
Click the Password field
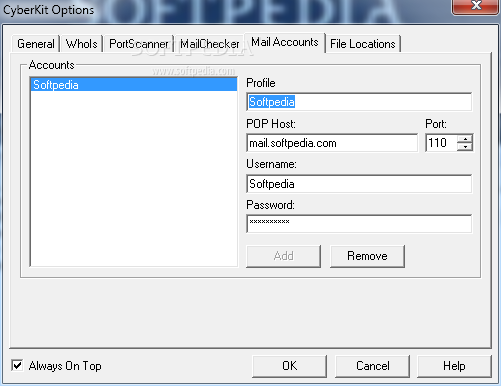(x=359, y=224)
